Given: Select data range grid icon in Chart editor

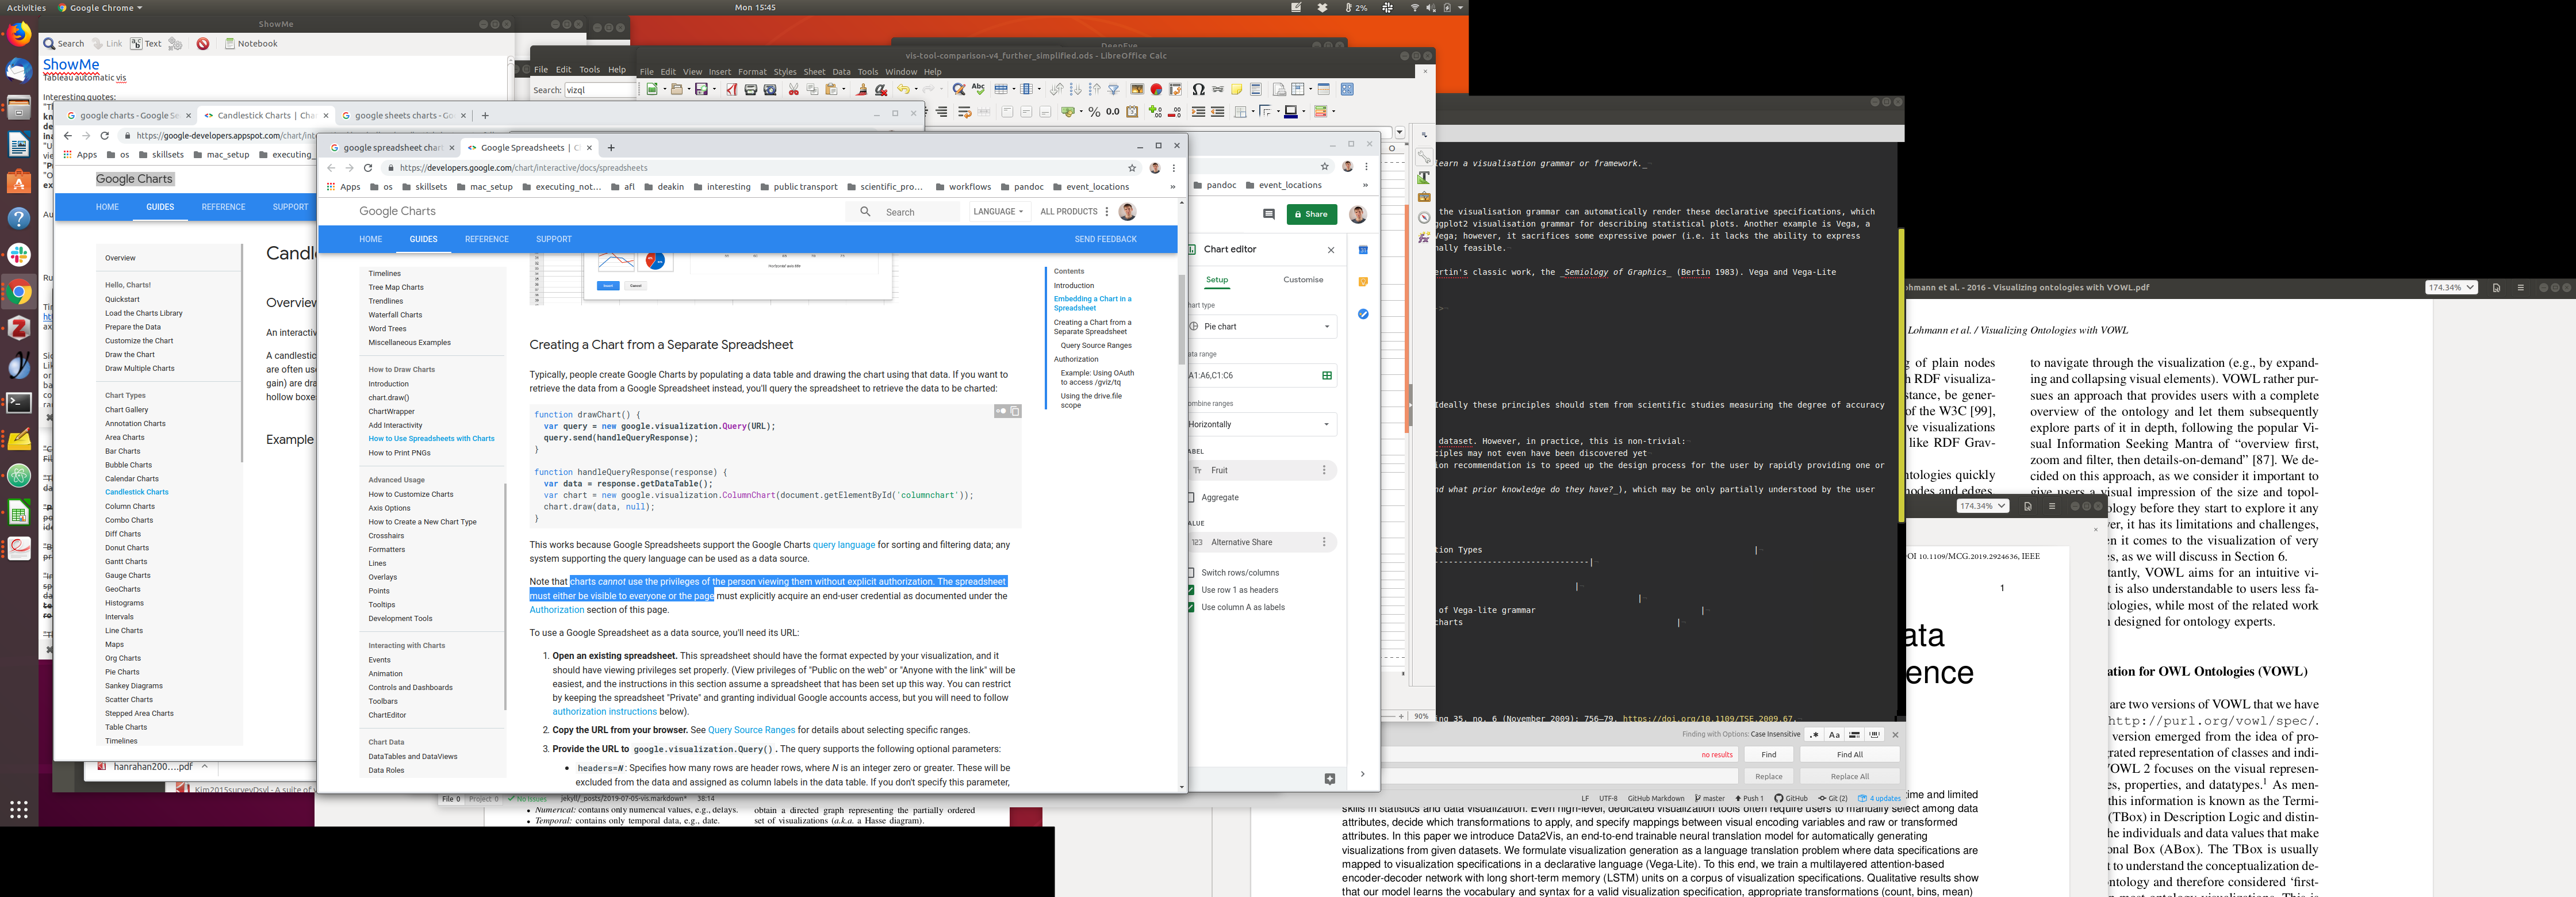Looking at the screenshot, I should click(1327, 376).
